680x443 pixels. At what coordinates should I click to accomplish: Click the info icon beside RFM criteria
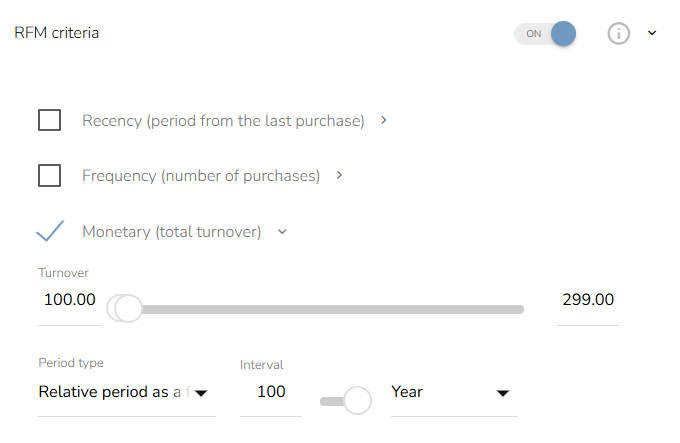click(619, 33)
